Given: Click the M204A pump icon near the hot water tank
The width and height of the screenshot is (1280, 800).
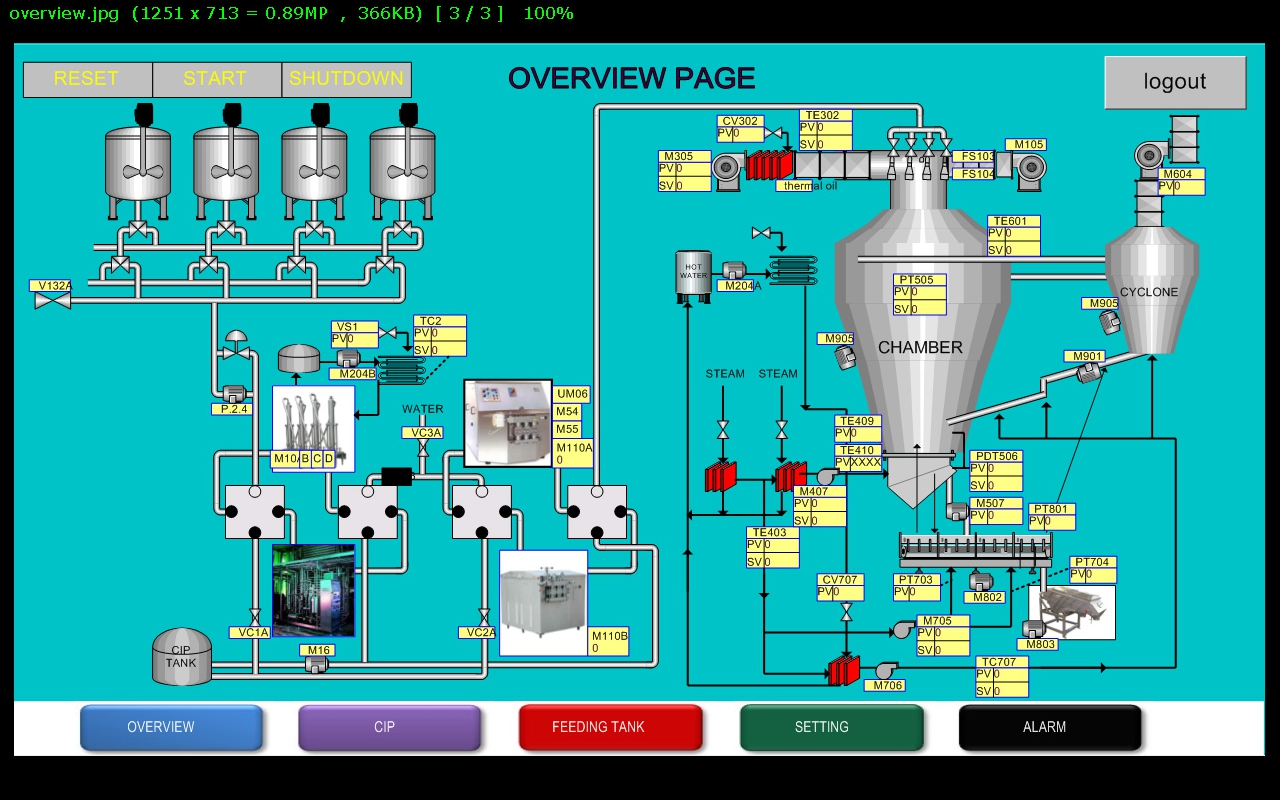Looking at the screenshot, I should tap(734, 271).
